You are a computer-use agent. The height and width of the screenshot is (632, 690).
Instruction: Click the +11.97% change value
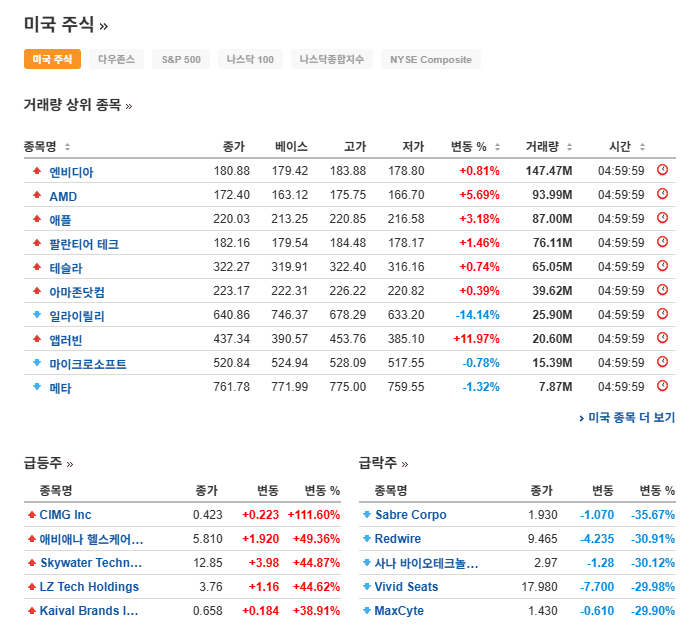[x=477, y=339]
